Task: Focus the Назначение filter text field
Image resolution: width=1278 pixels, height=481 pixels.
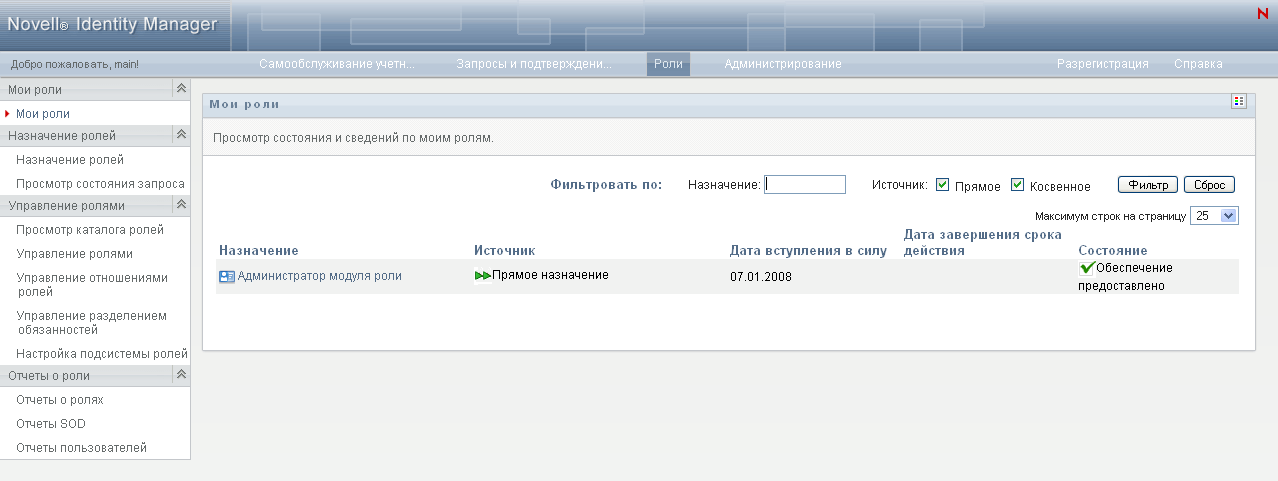Action: coord(805,185)
